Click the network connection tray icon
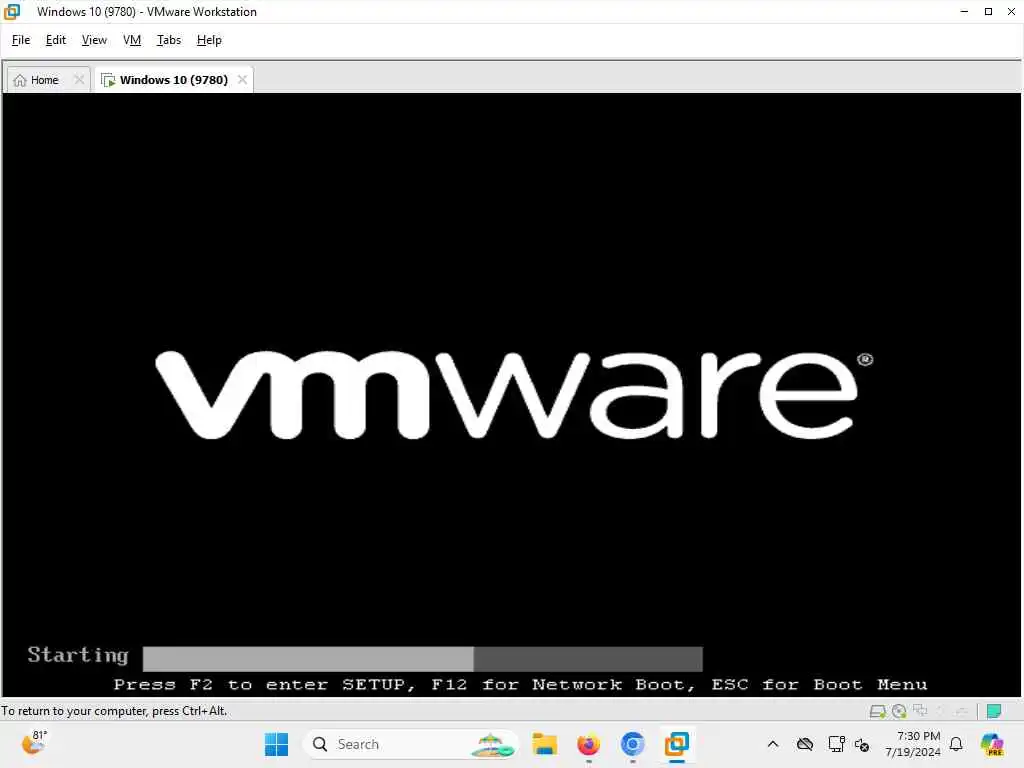The height and width of the screenshot is (768, 1024). click(837, 744)
